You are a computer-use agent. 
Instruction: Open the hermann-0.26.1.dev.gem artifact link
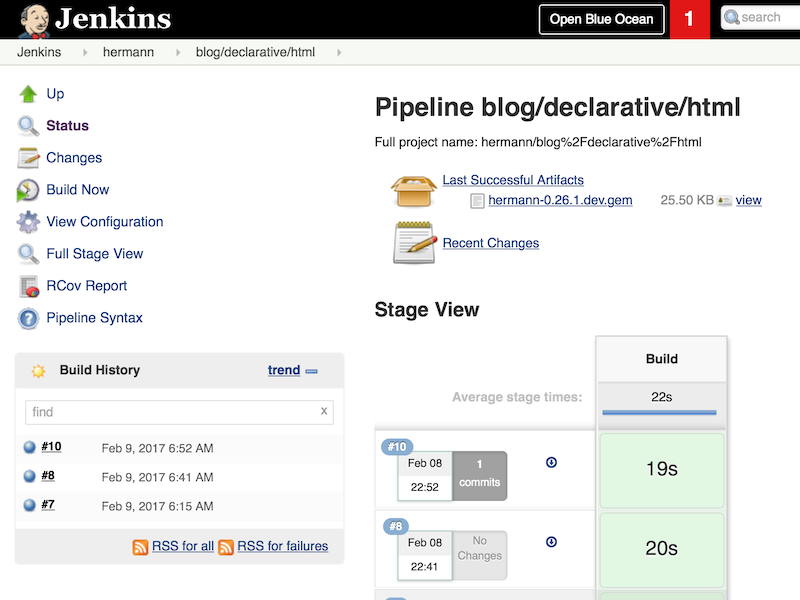[560, 200]
